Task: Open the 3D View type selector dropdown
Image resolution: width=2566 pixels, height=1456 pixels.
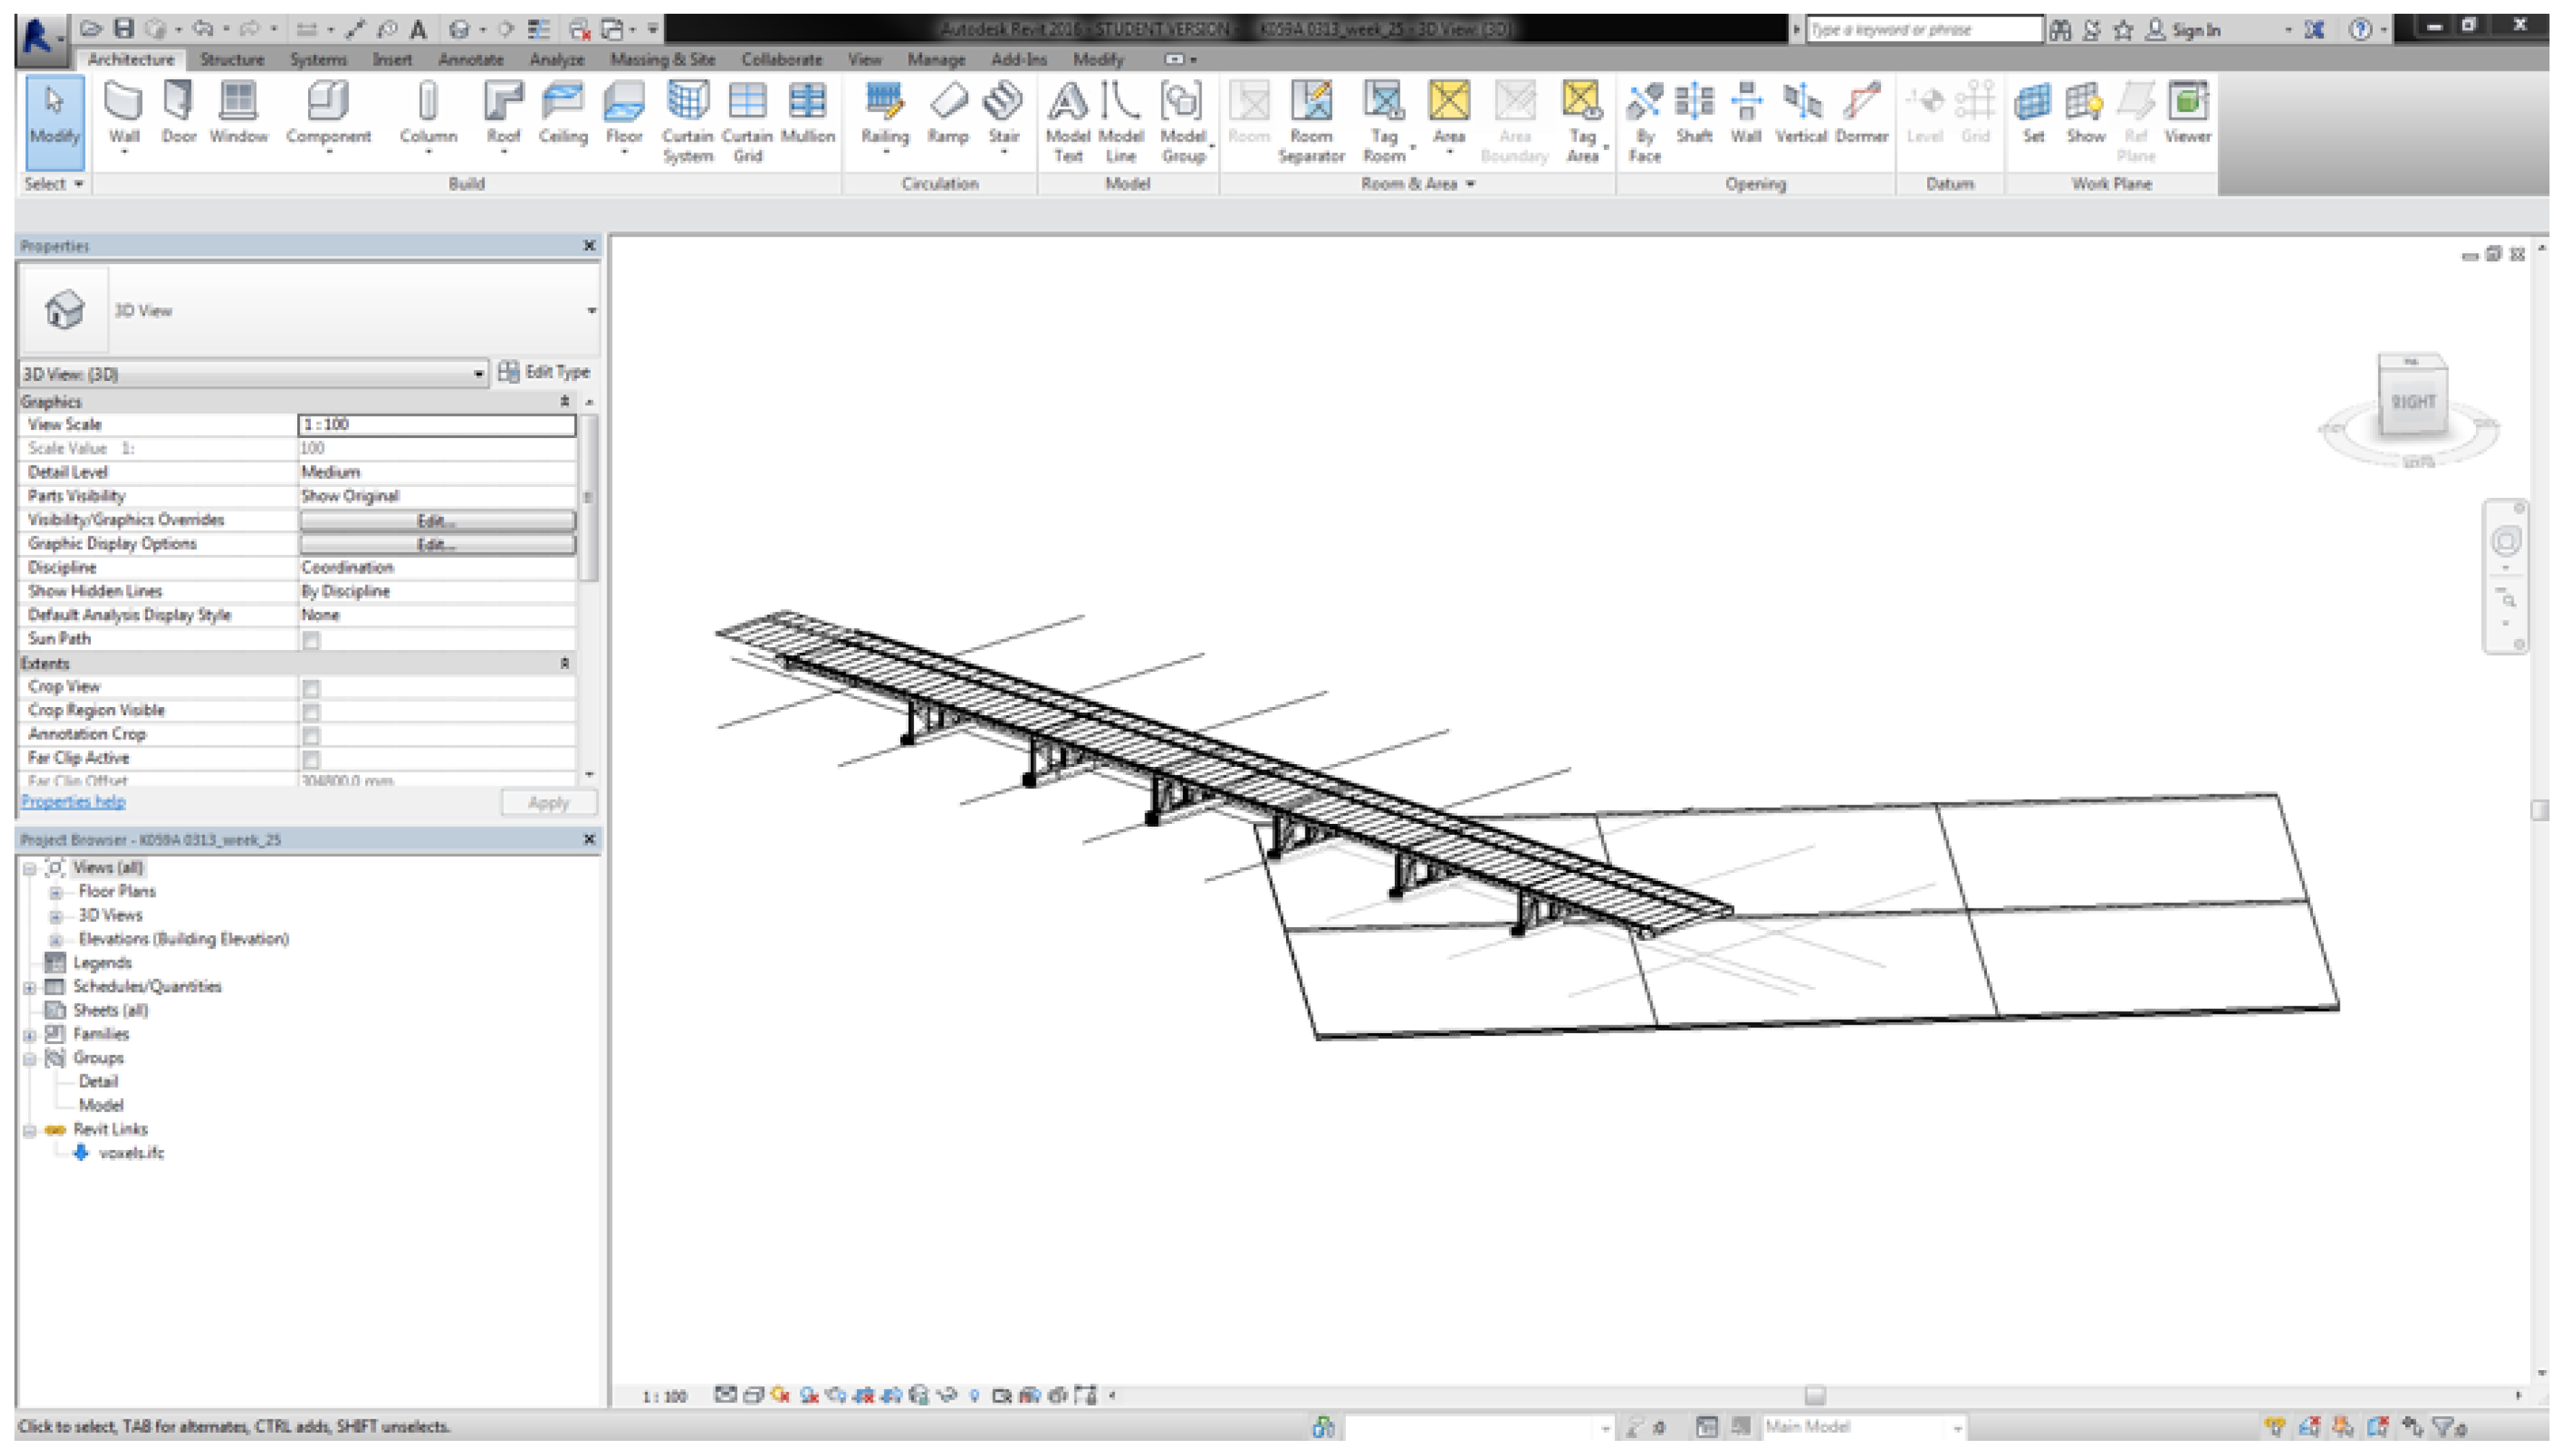Action: (x=591, y=311)
